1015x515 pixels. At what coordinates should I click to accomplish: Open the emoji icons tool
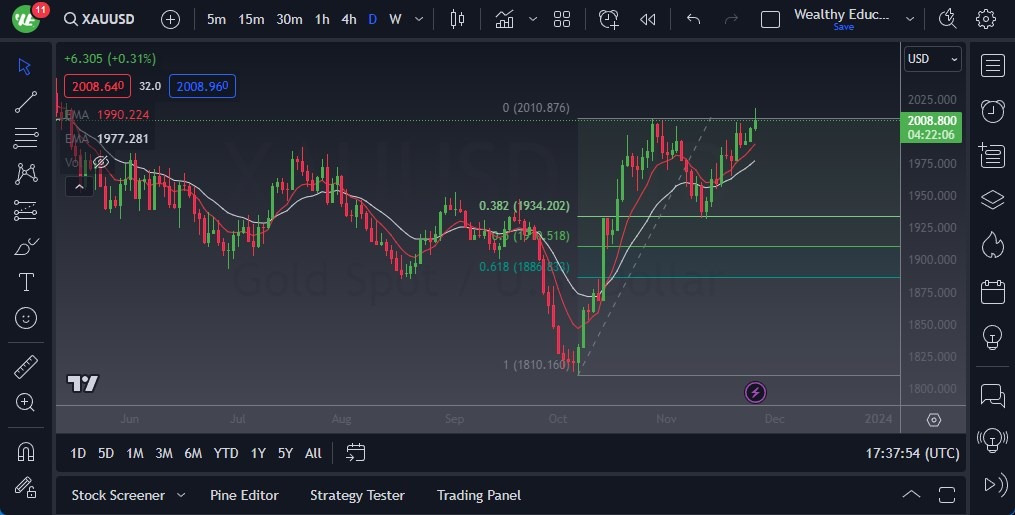pyautogui.click(x=26, y=318)
